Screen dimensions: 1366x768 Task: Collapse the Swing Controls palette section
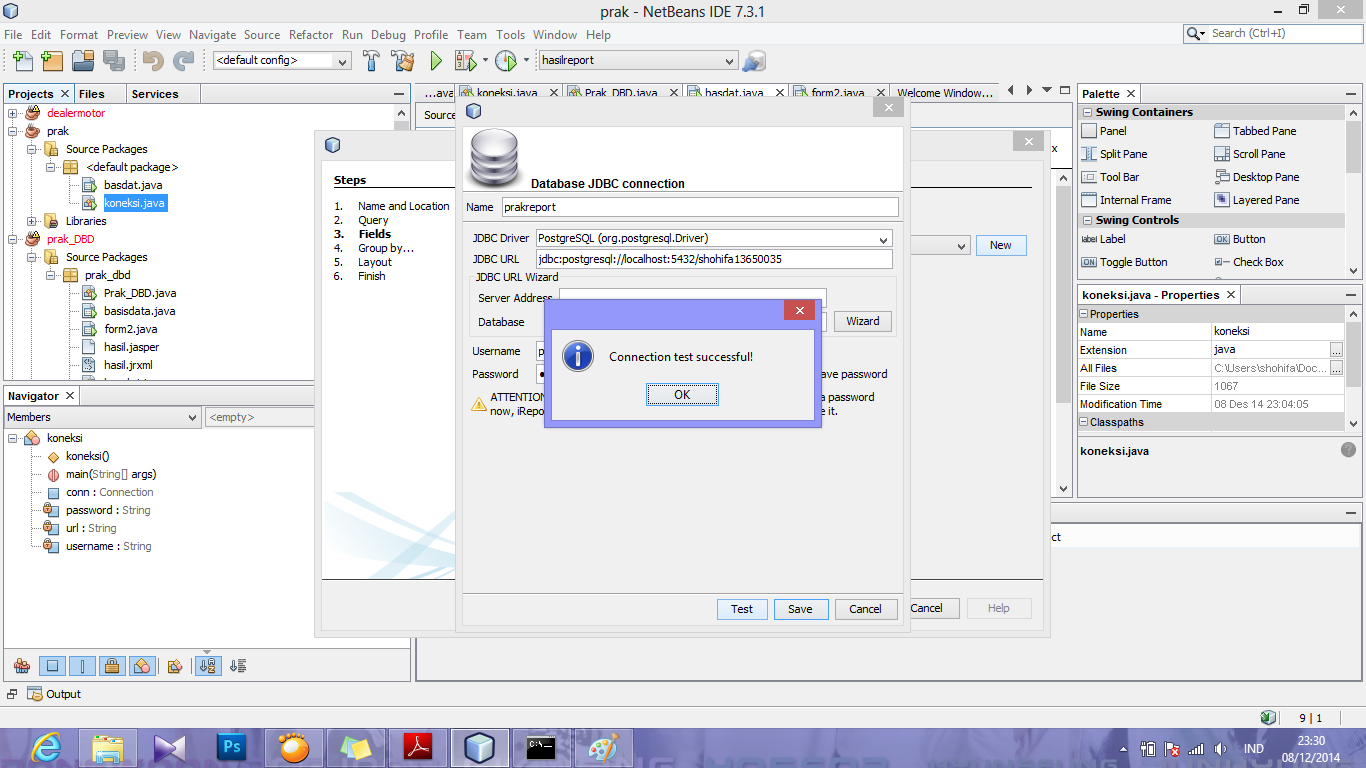(x=1087, y=220)
